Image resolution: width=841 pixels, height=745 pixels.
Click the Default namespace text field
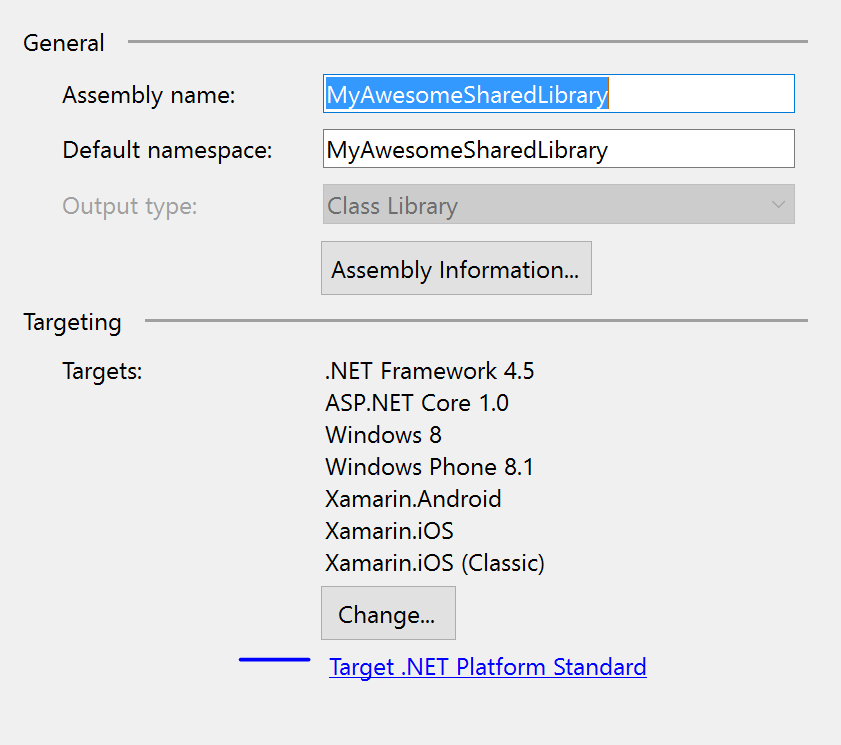pyautogui.click(x=557, y=148)
